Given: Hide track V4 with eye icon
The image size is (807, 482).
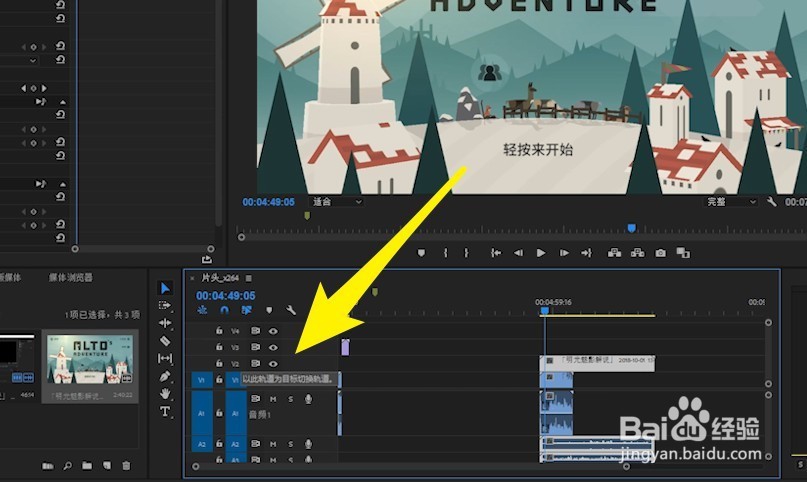Looking at the screenshot, I should coord(273,331).
